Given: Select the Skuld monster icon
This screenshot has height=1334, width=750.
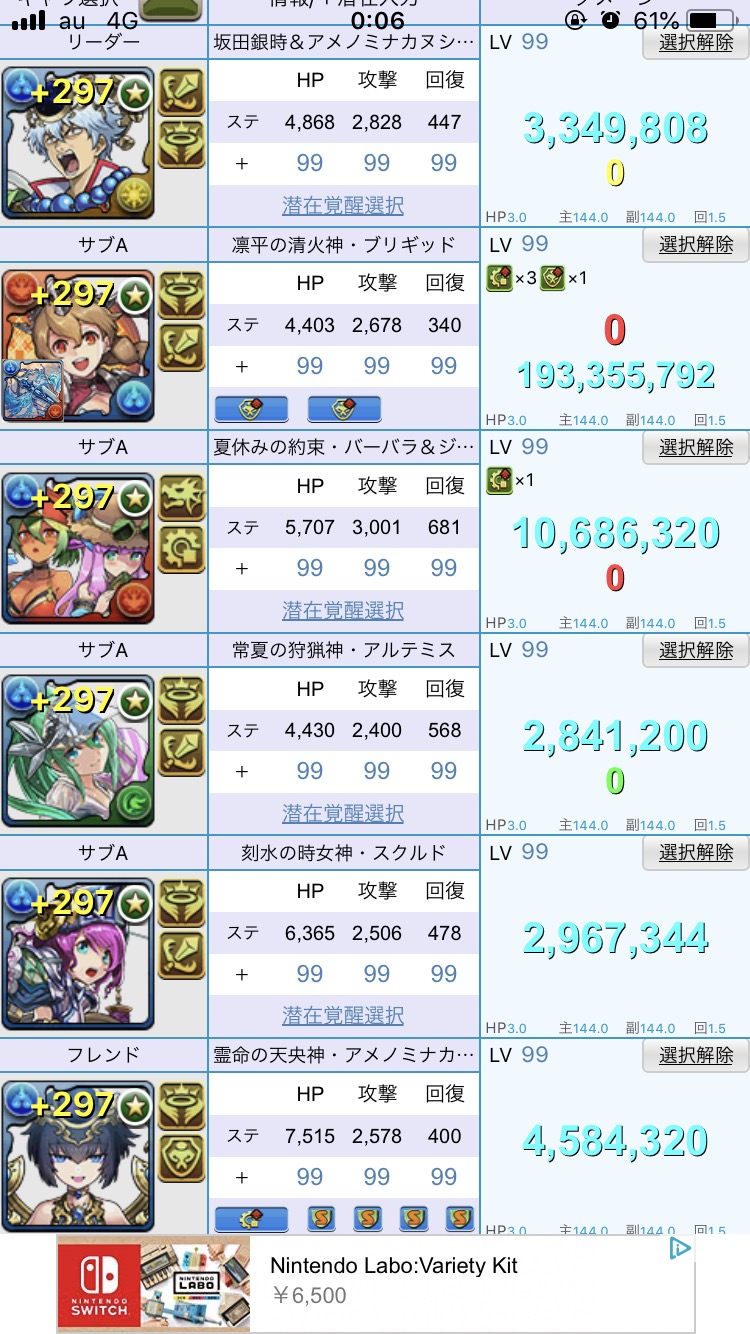Looking at the screenshot, I should coord(78,954).
